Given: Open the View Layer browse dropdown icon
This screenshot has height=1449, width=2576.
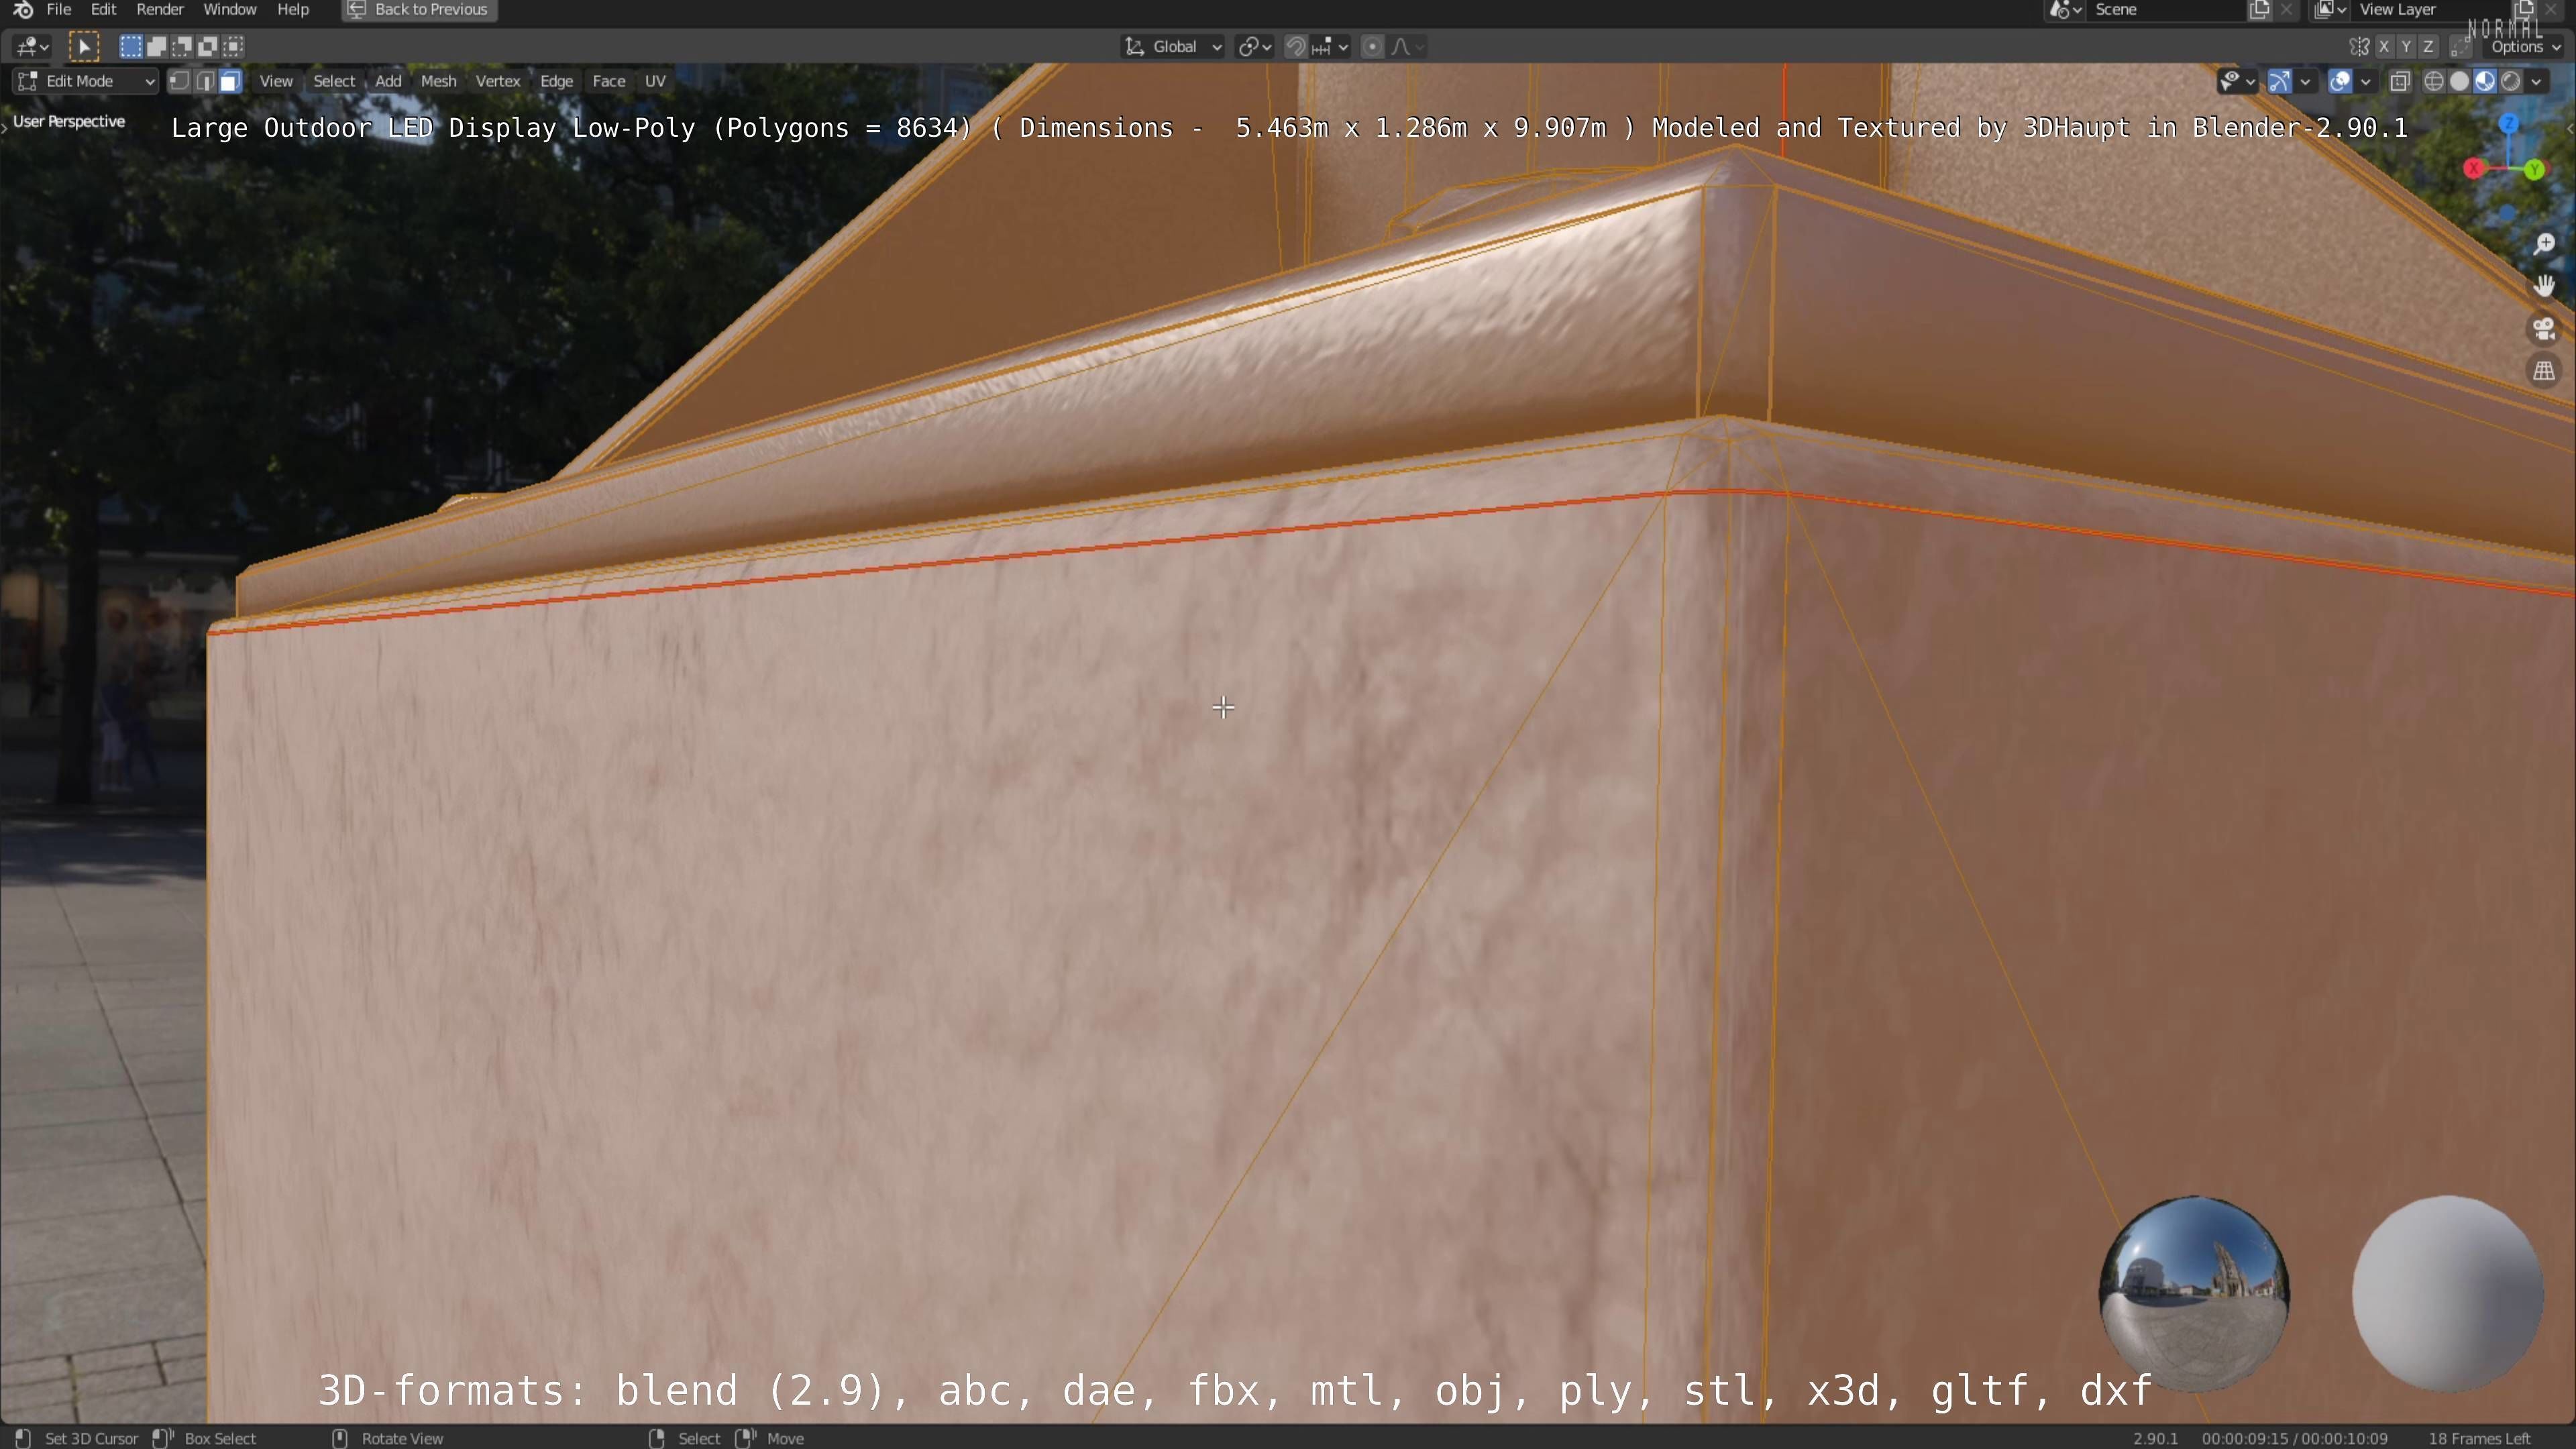Looking at the screenshot, I should [2330, 10].
